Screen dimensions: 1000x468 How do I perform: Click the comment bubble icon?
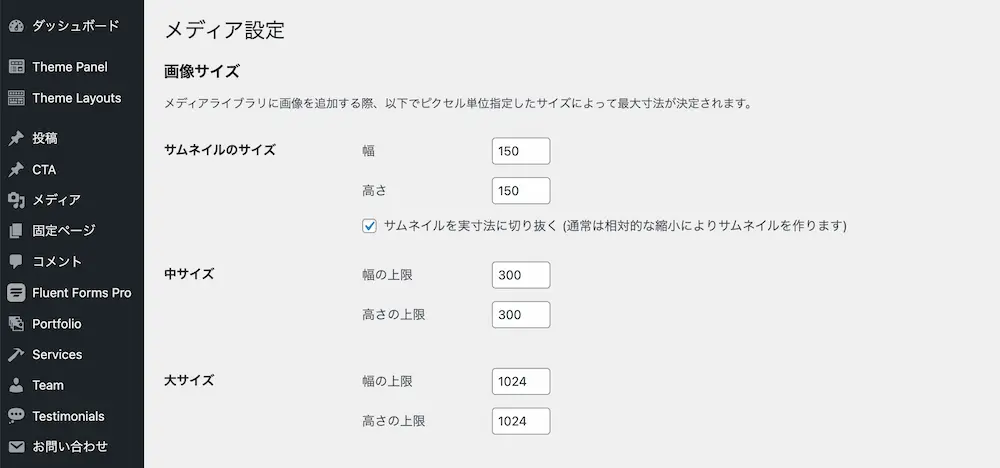tap(15, 262)
